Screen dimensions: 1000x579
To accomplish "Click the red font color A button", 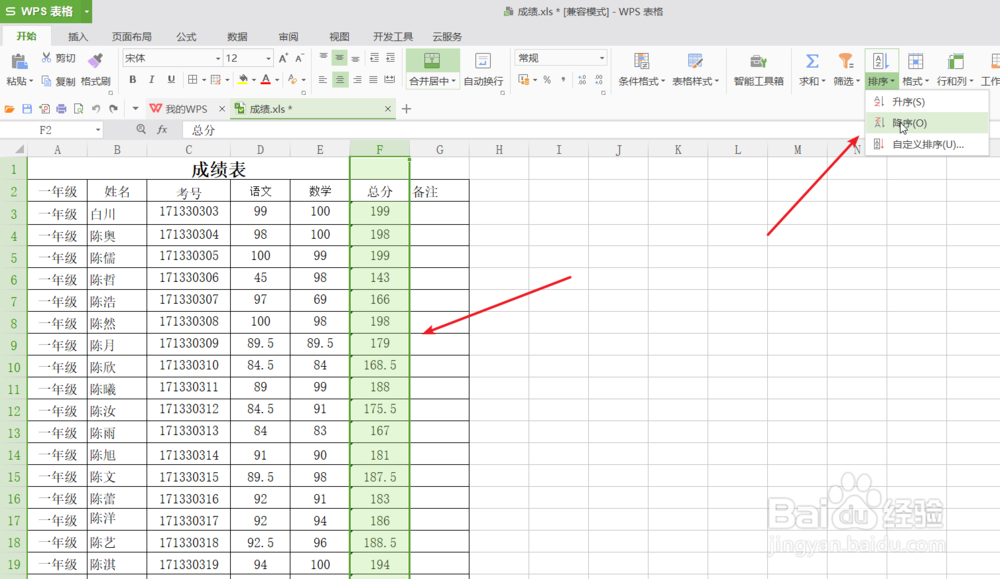I will pos(266,80).
